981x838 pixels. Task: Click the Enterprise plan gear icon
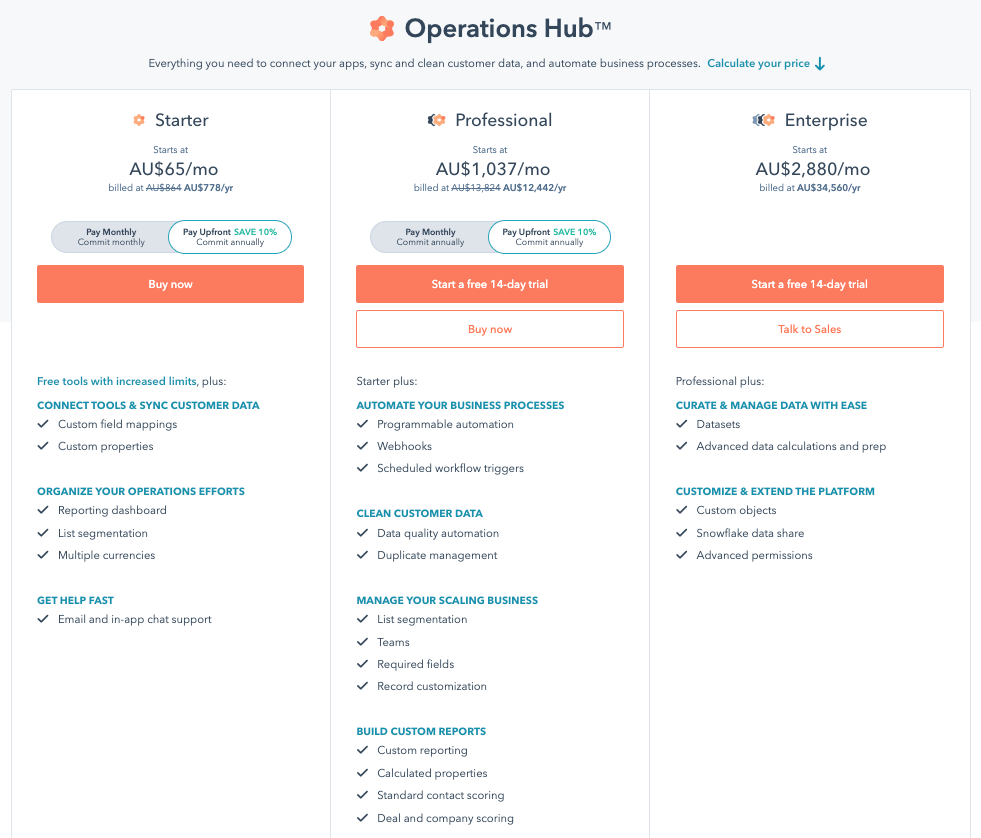tap(762, 119)
